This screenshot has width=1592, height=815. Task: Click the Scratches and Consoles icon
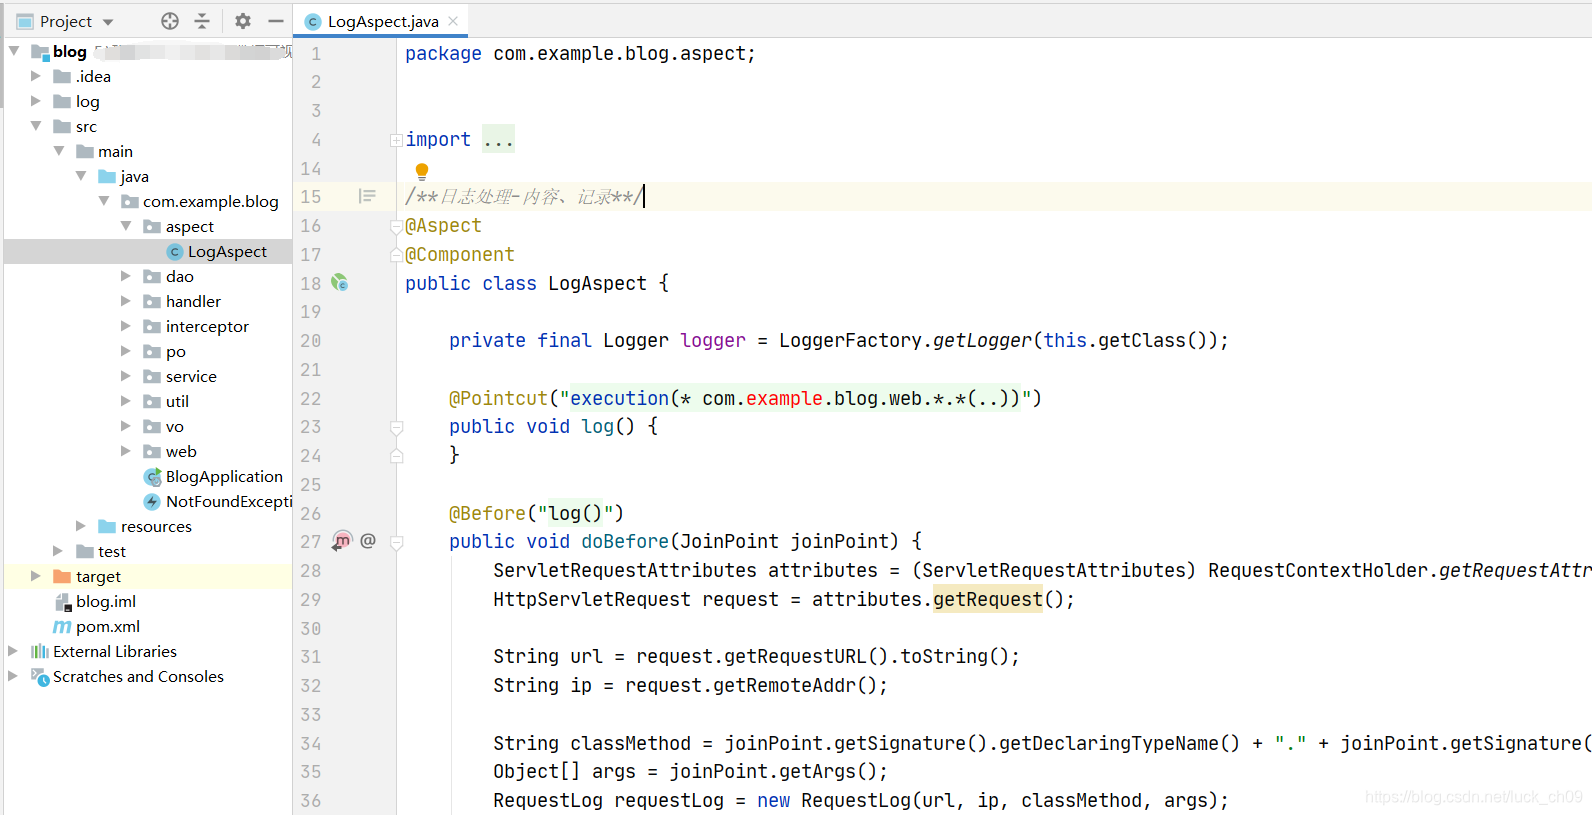point(40,677)
